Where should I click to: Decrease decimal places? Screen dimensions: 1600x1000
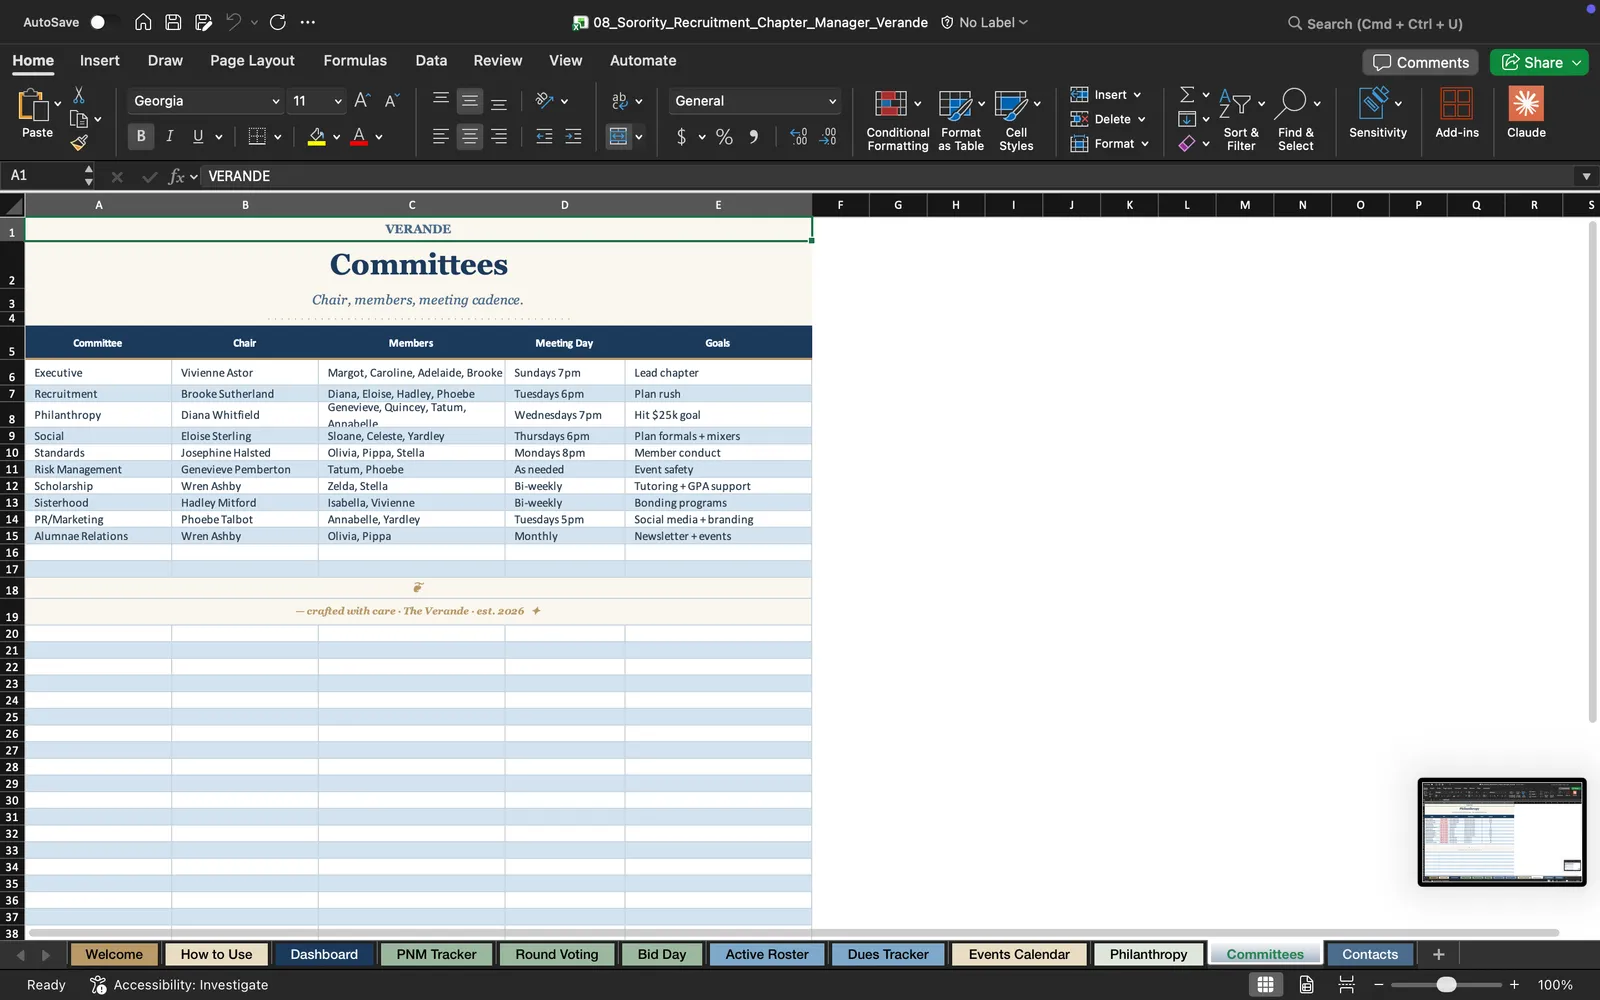coord(828,136)
